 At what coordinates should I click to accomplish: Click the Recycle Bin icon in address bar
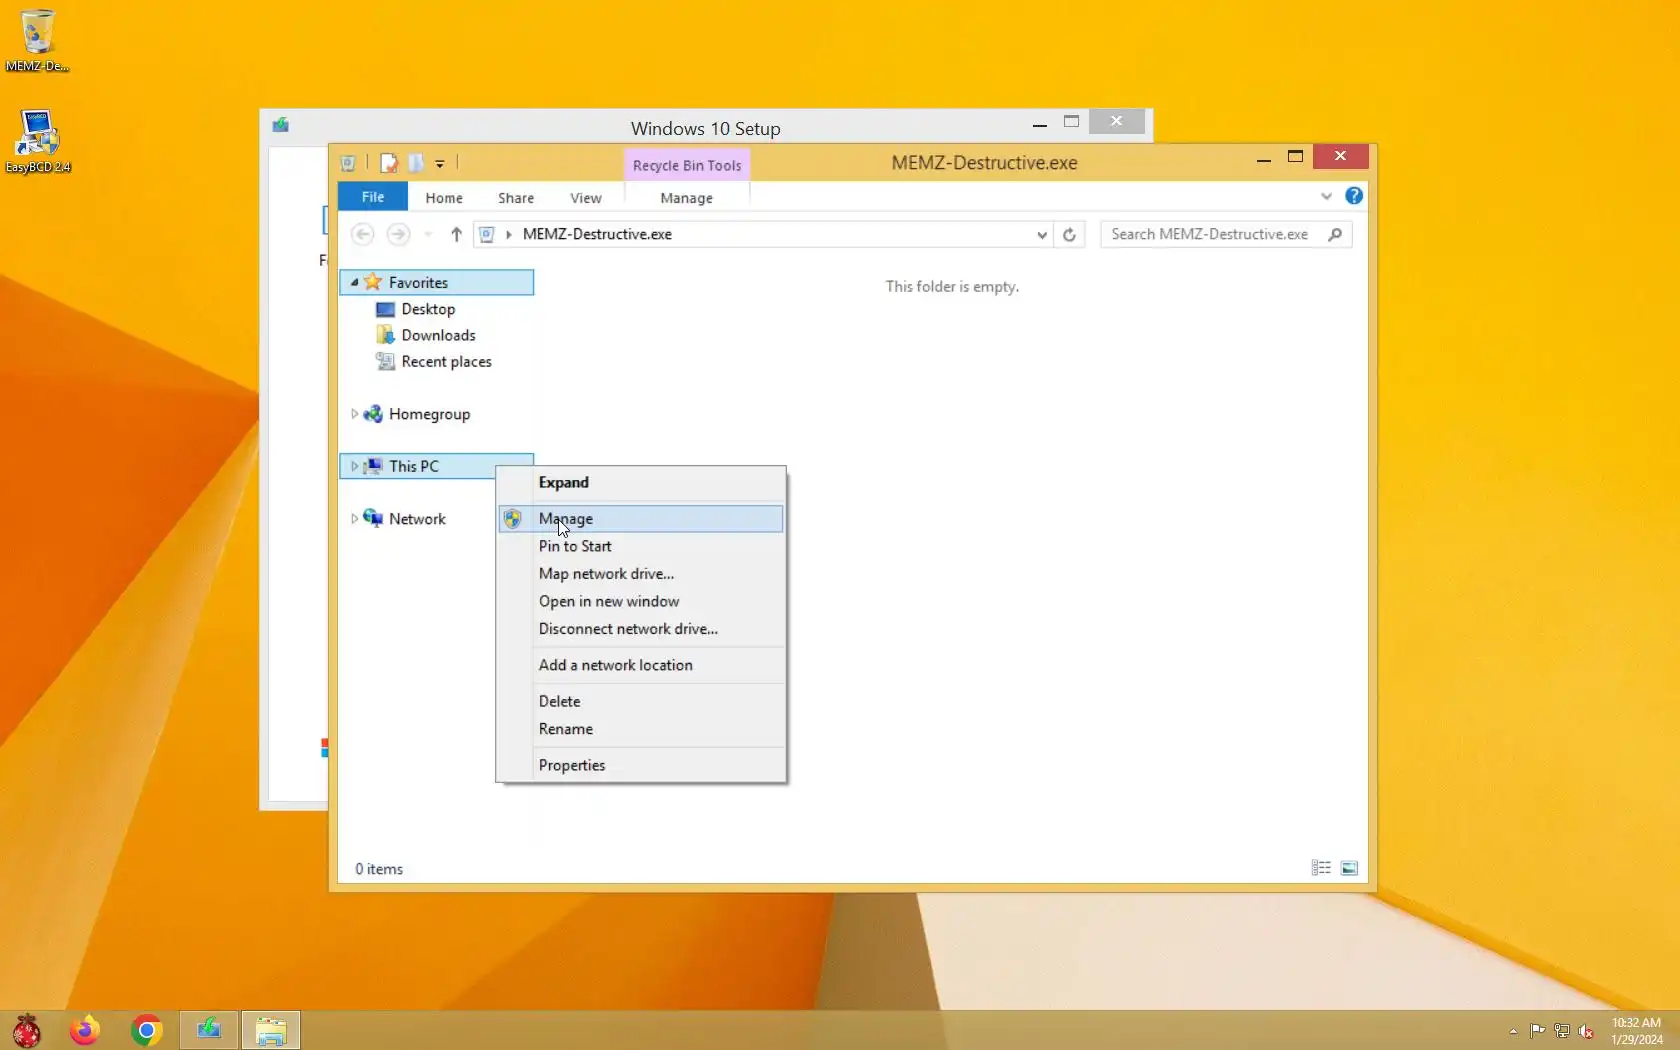pyautogui.click(x=487, y=234)
